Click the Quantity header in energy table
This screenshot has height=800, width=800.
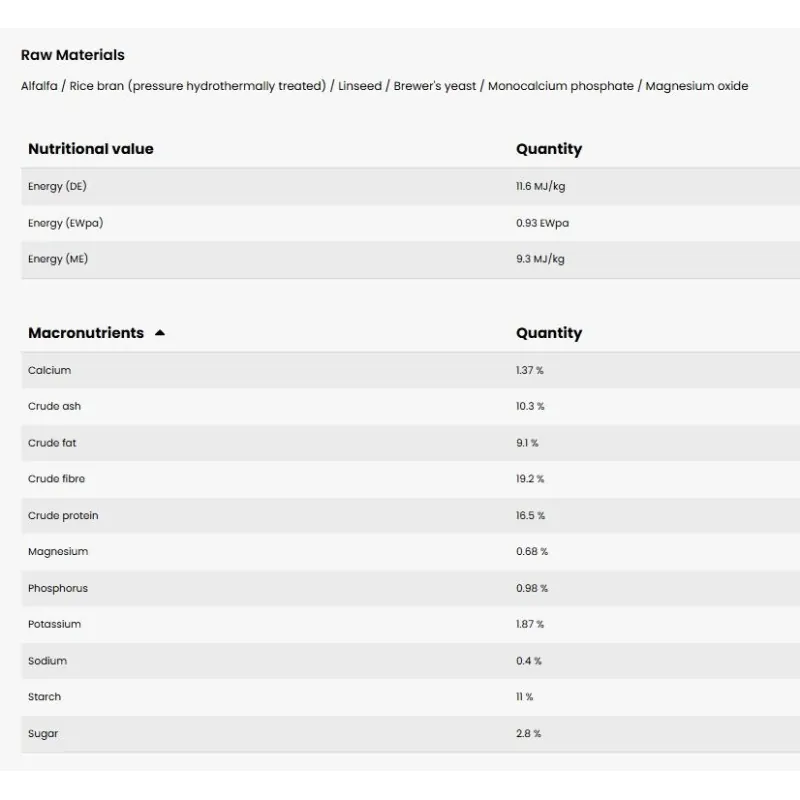(x=549, y=149)
